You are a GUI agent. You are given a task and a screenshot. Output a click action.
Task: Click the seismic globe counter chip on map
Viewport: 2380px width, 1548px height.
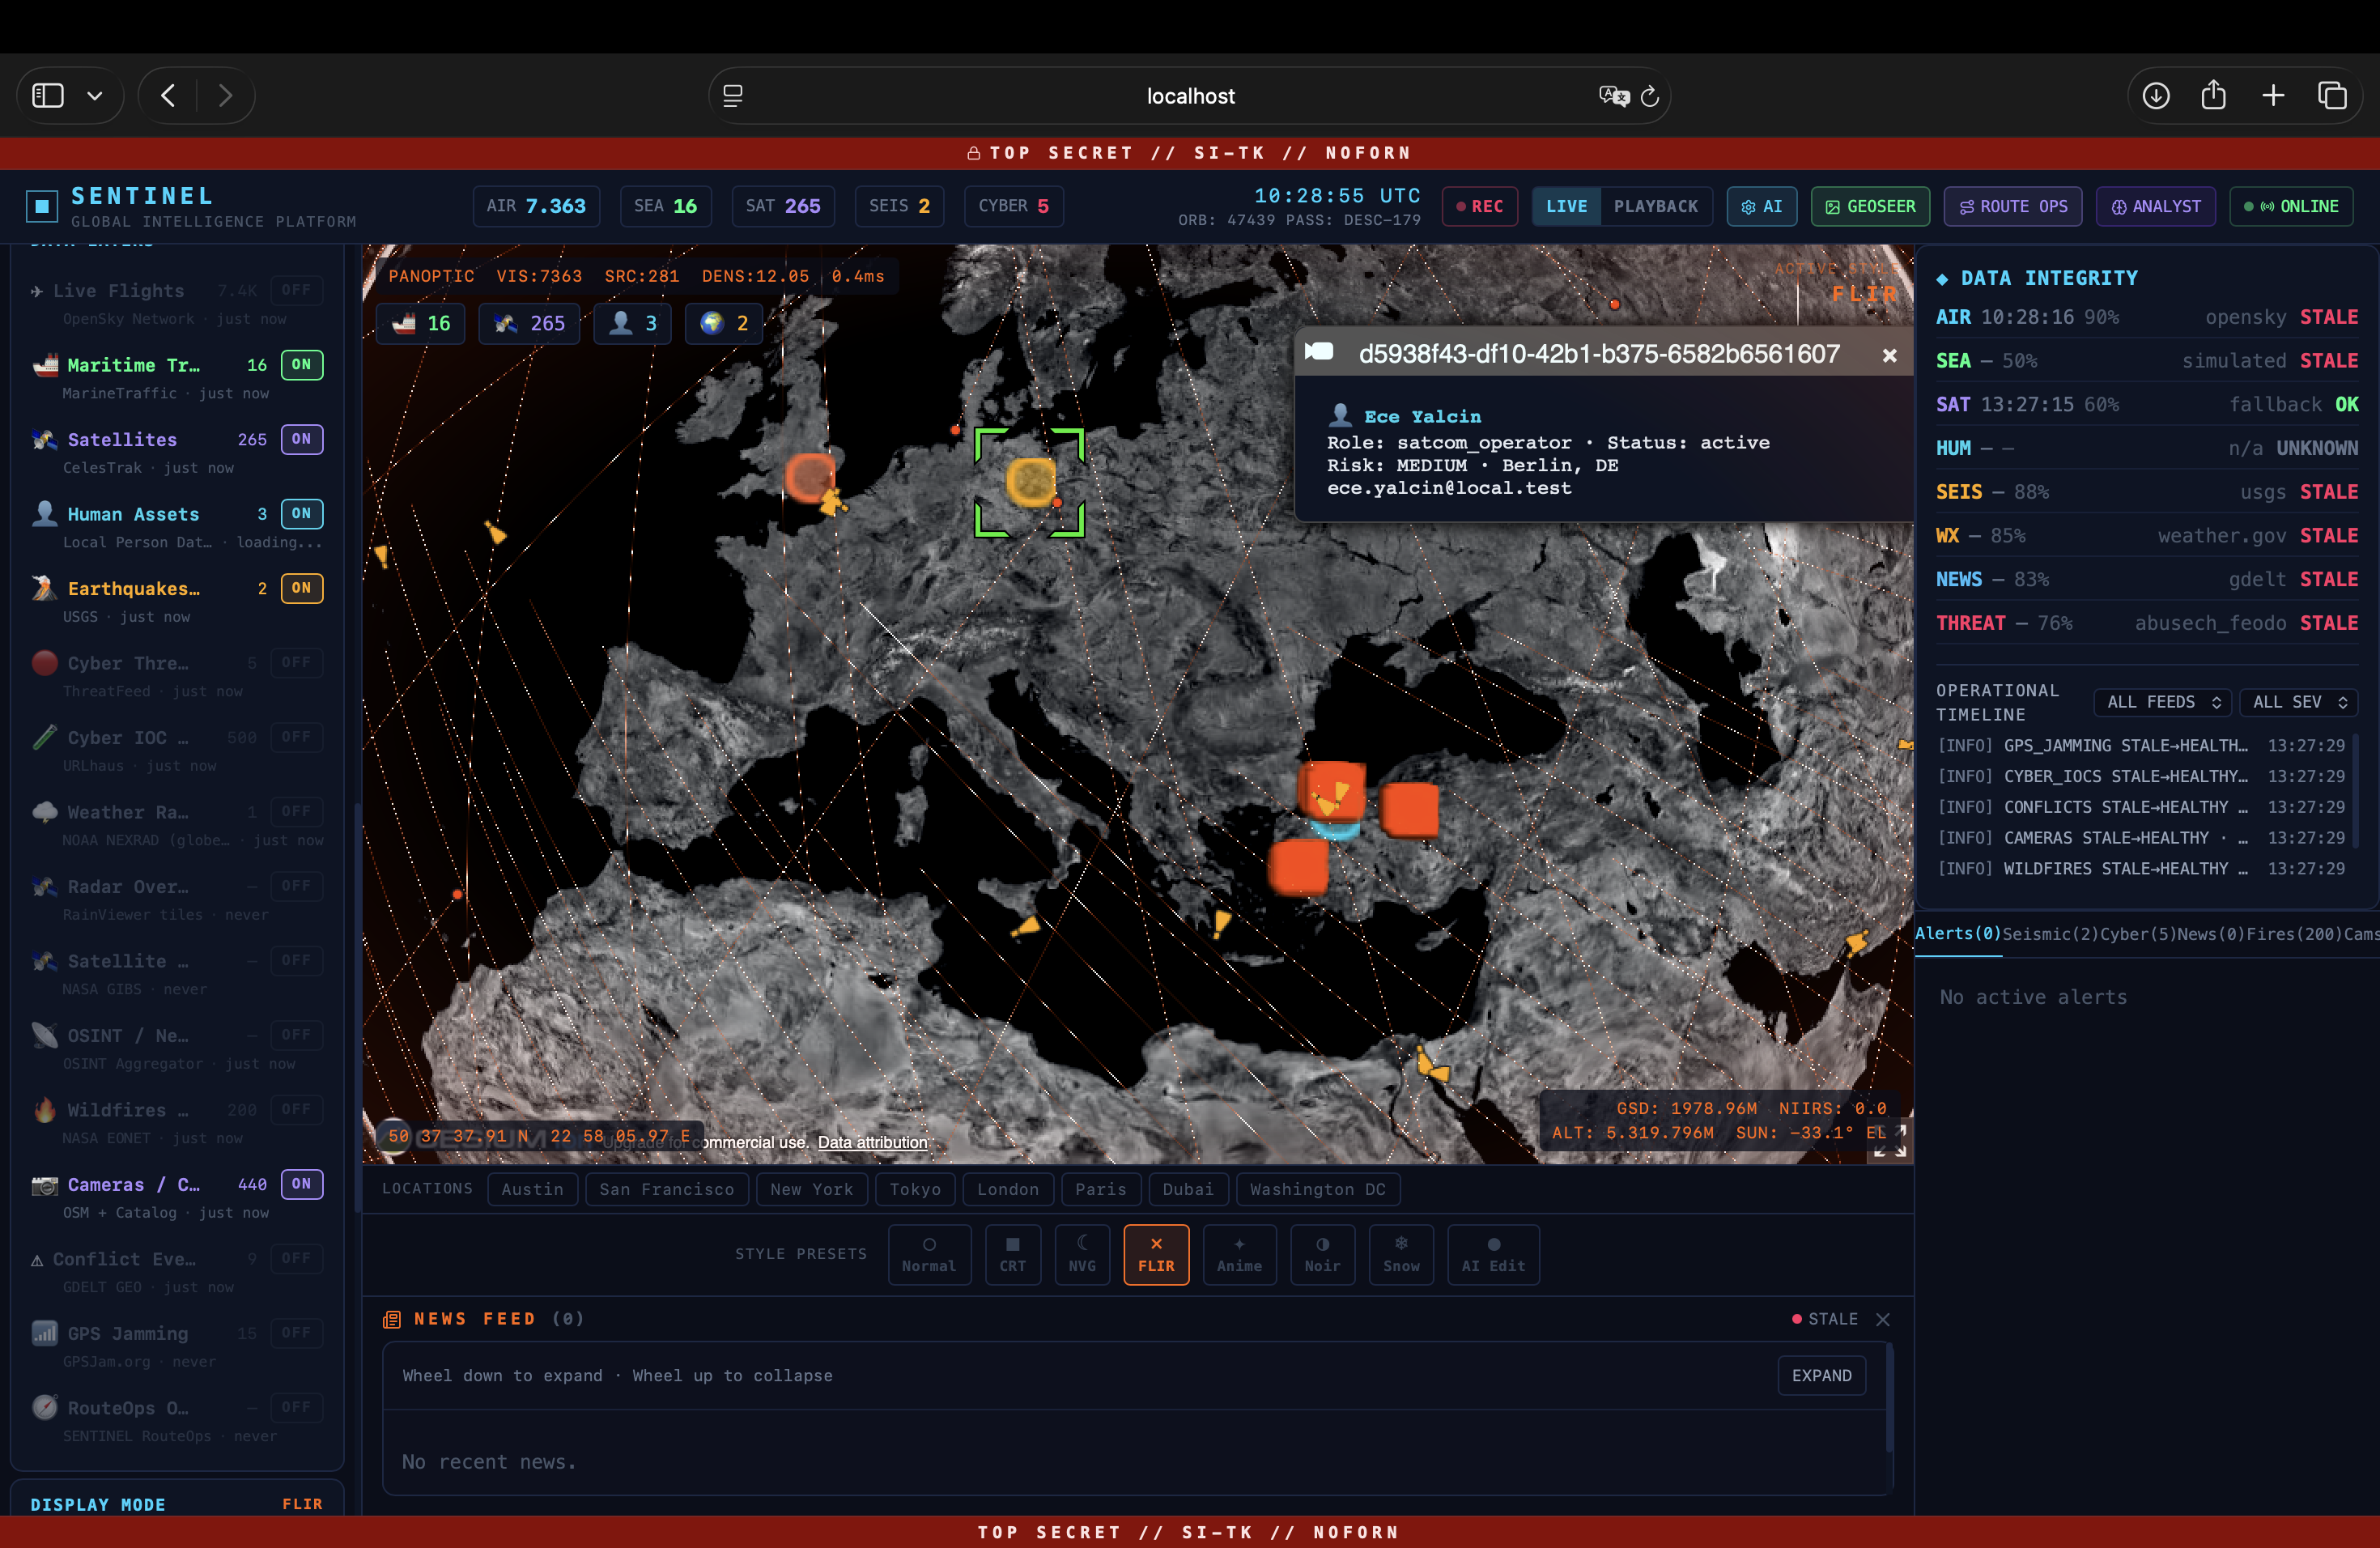[x=724, y=323]
